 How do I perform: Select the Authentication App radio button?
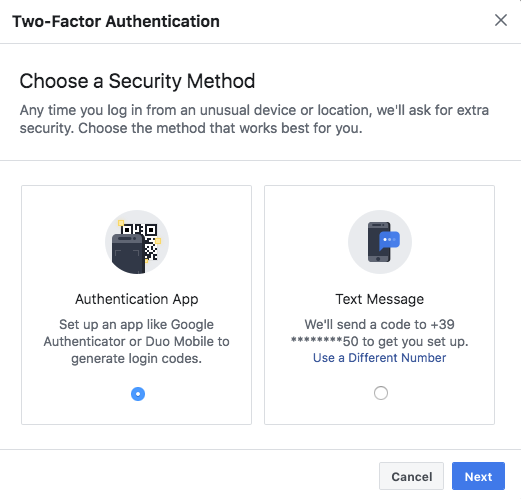click(x=138, y=394)
